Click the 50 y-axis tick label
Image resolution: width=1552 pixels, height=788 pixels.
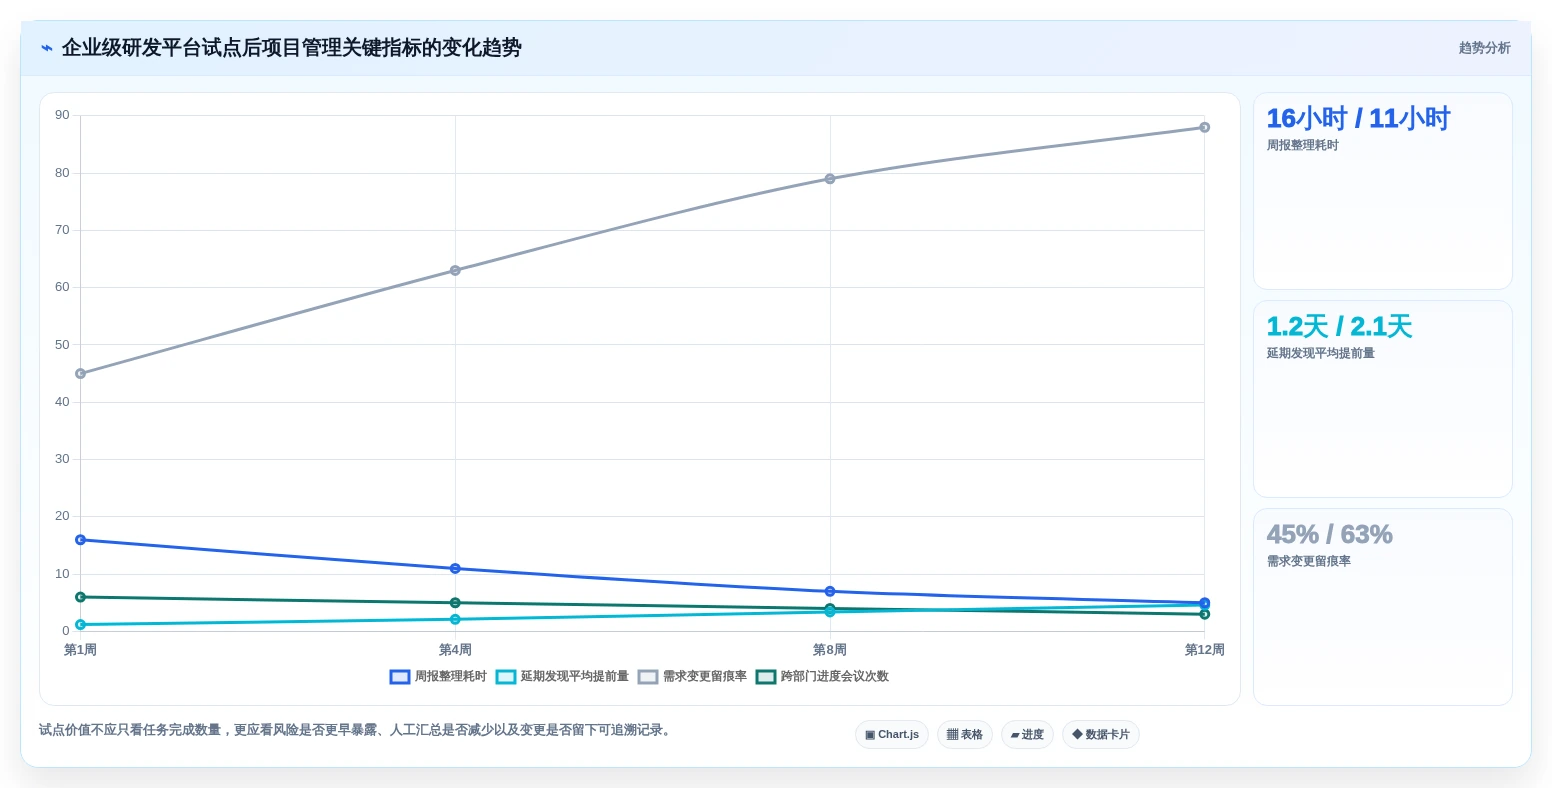coord(63,345)
